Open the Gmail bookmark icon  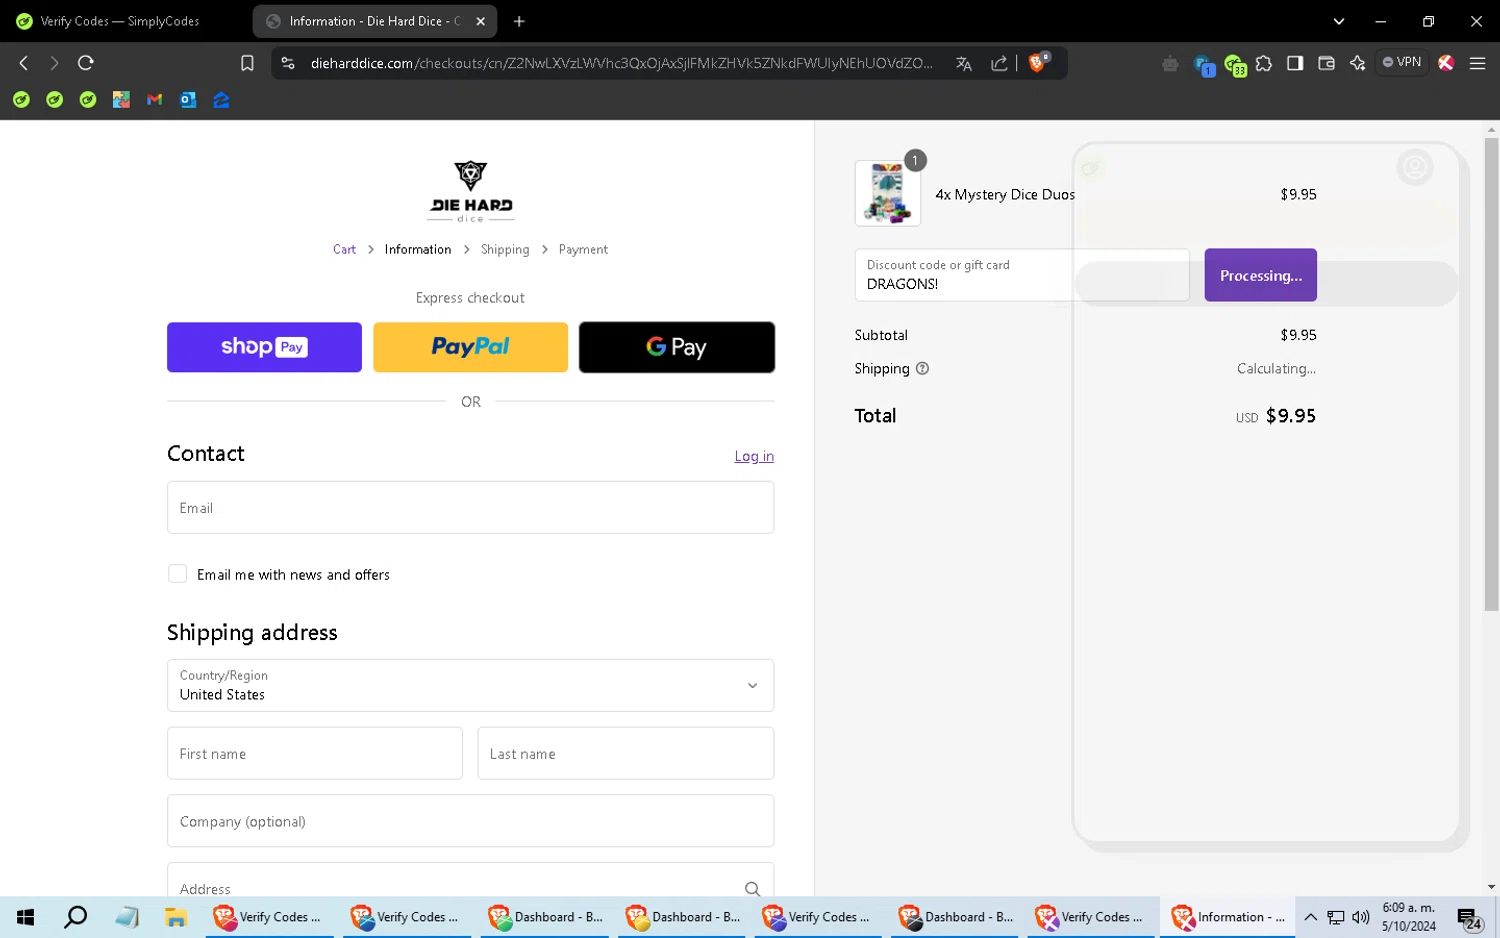pos(154,99)
